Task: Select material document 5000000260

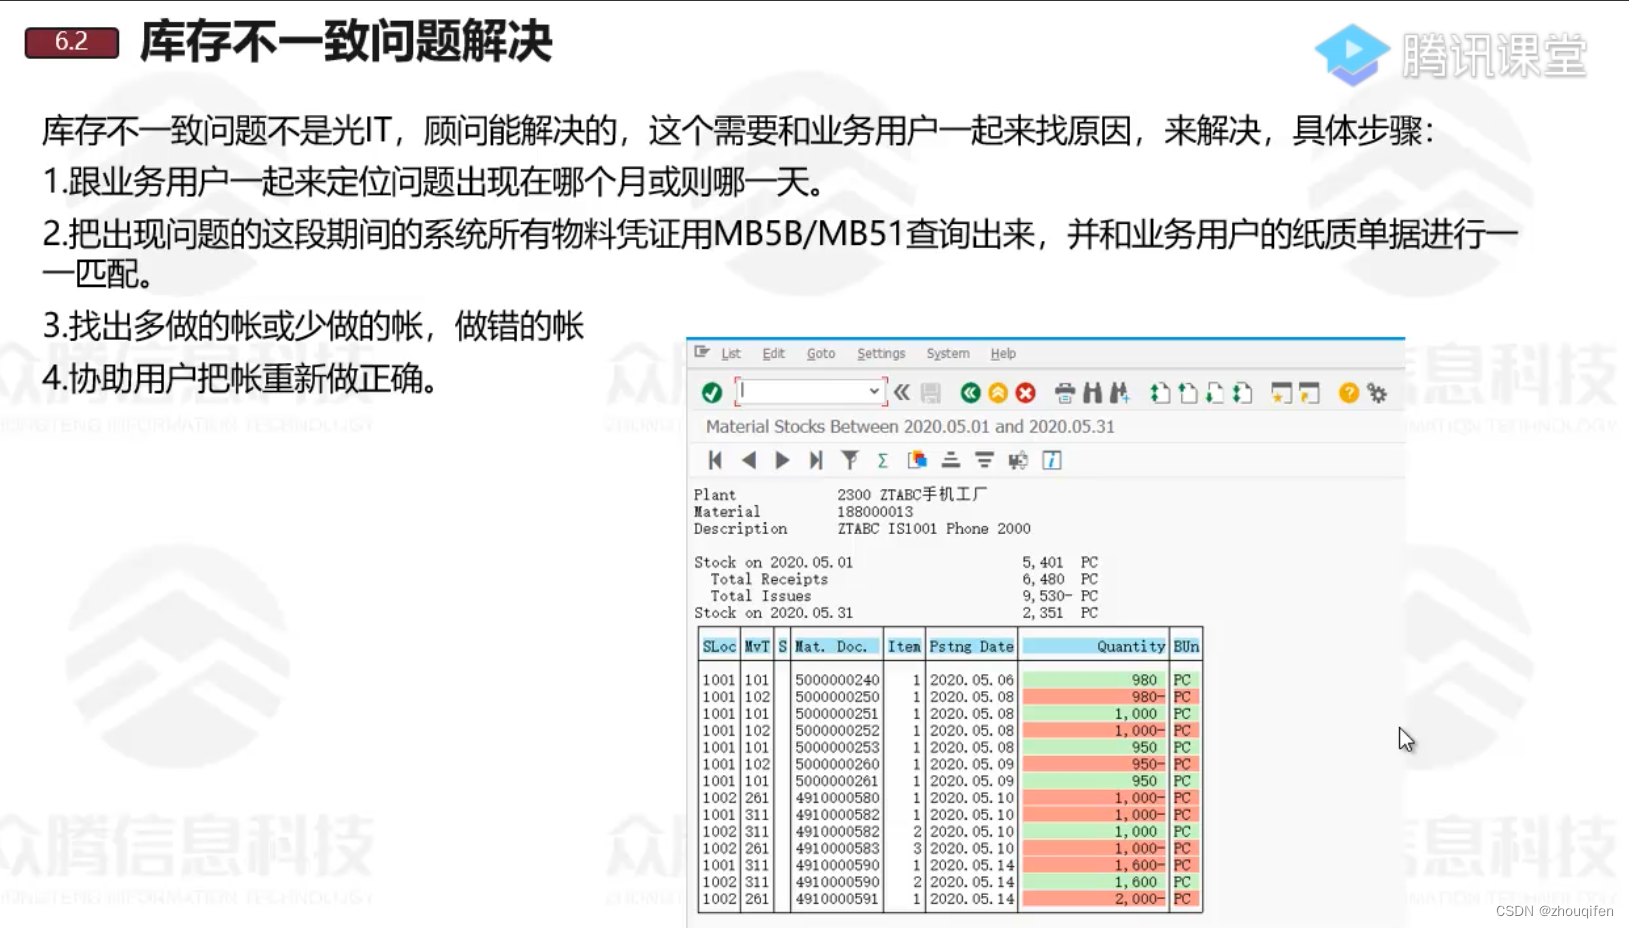Action: pyautogui.click(x=837, y=764)
